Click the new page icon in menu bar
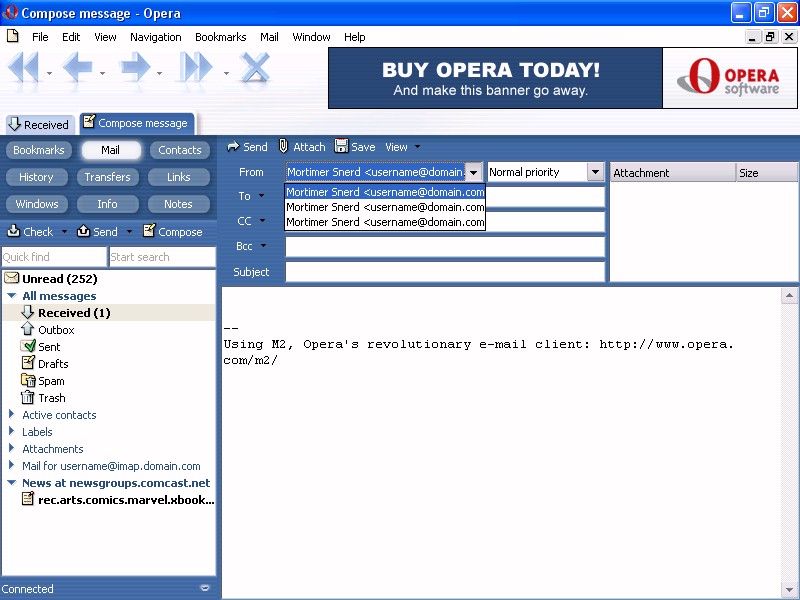 click(13, 36)
